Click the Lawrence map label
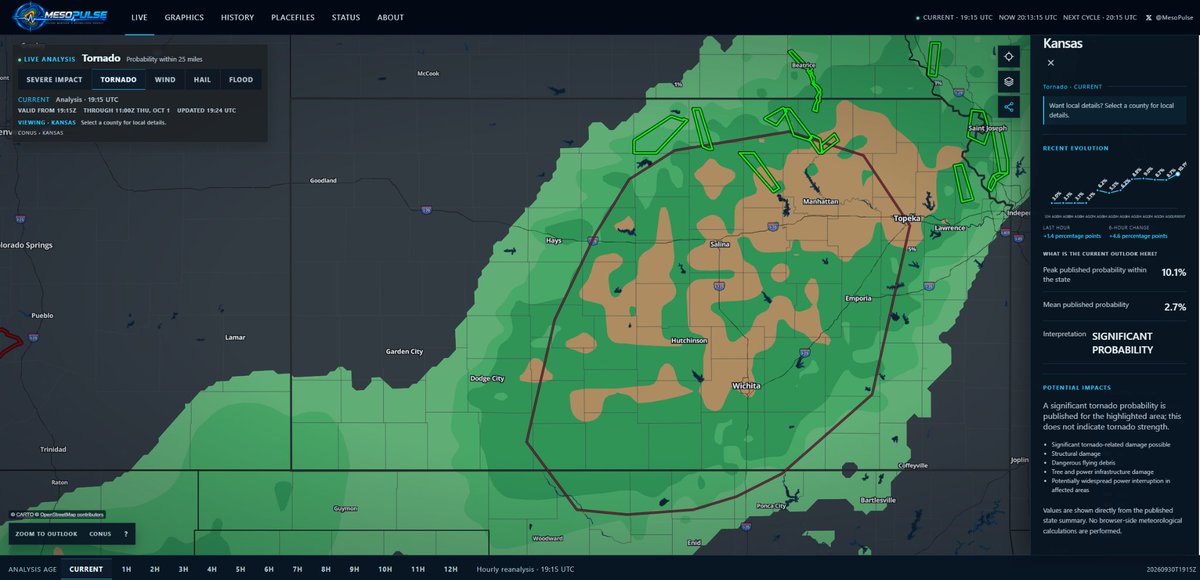The height and width of the screenshot is (580, 1200). 950,227
